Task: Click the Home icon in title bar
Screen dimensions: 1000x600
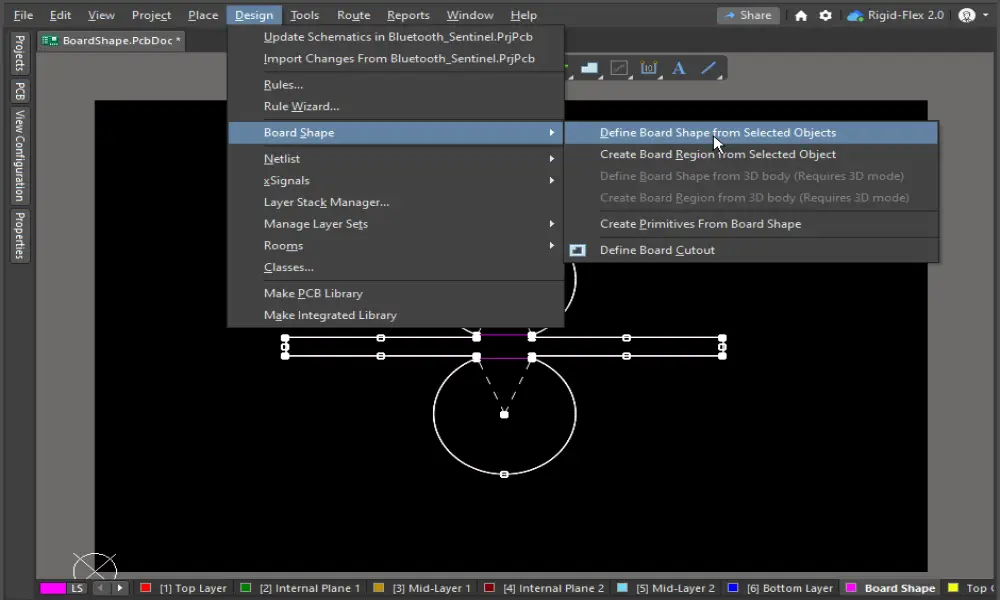Action: 801,15
